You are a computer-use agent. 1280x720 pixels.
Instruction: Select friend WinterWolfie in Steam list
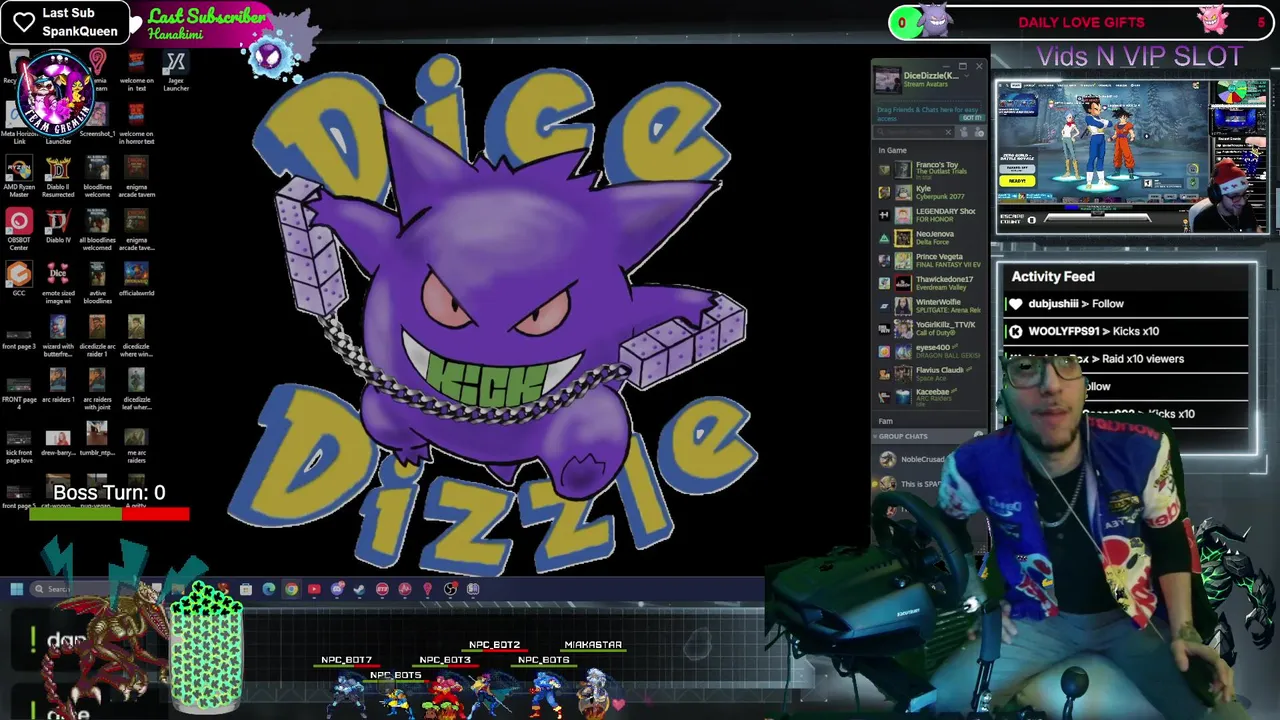tap(930, 306)
